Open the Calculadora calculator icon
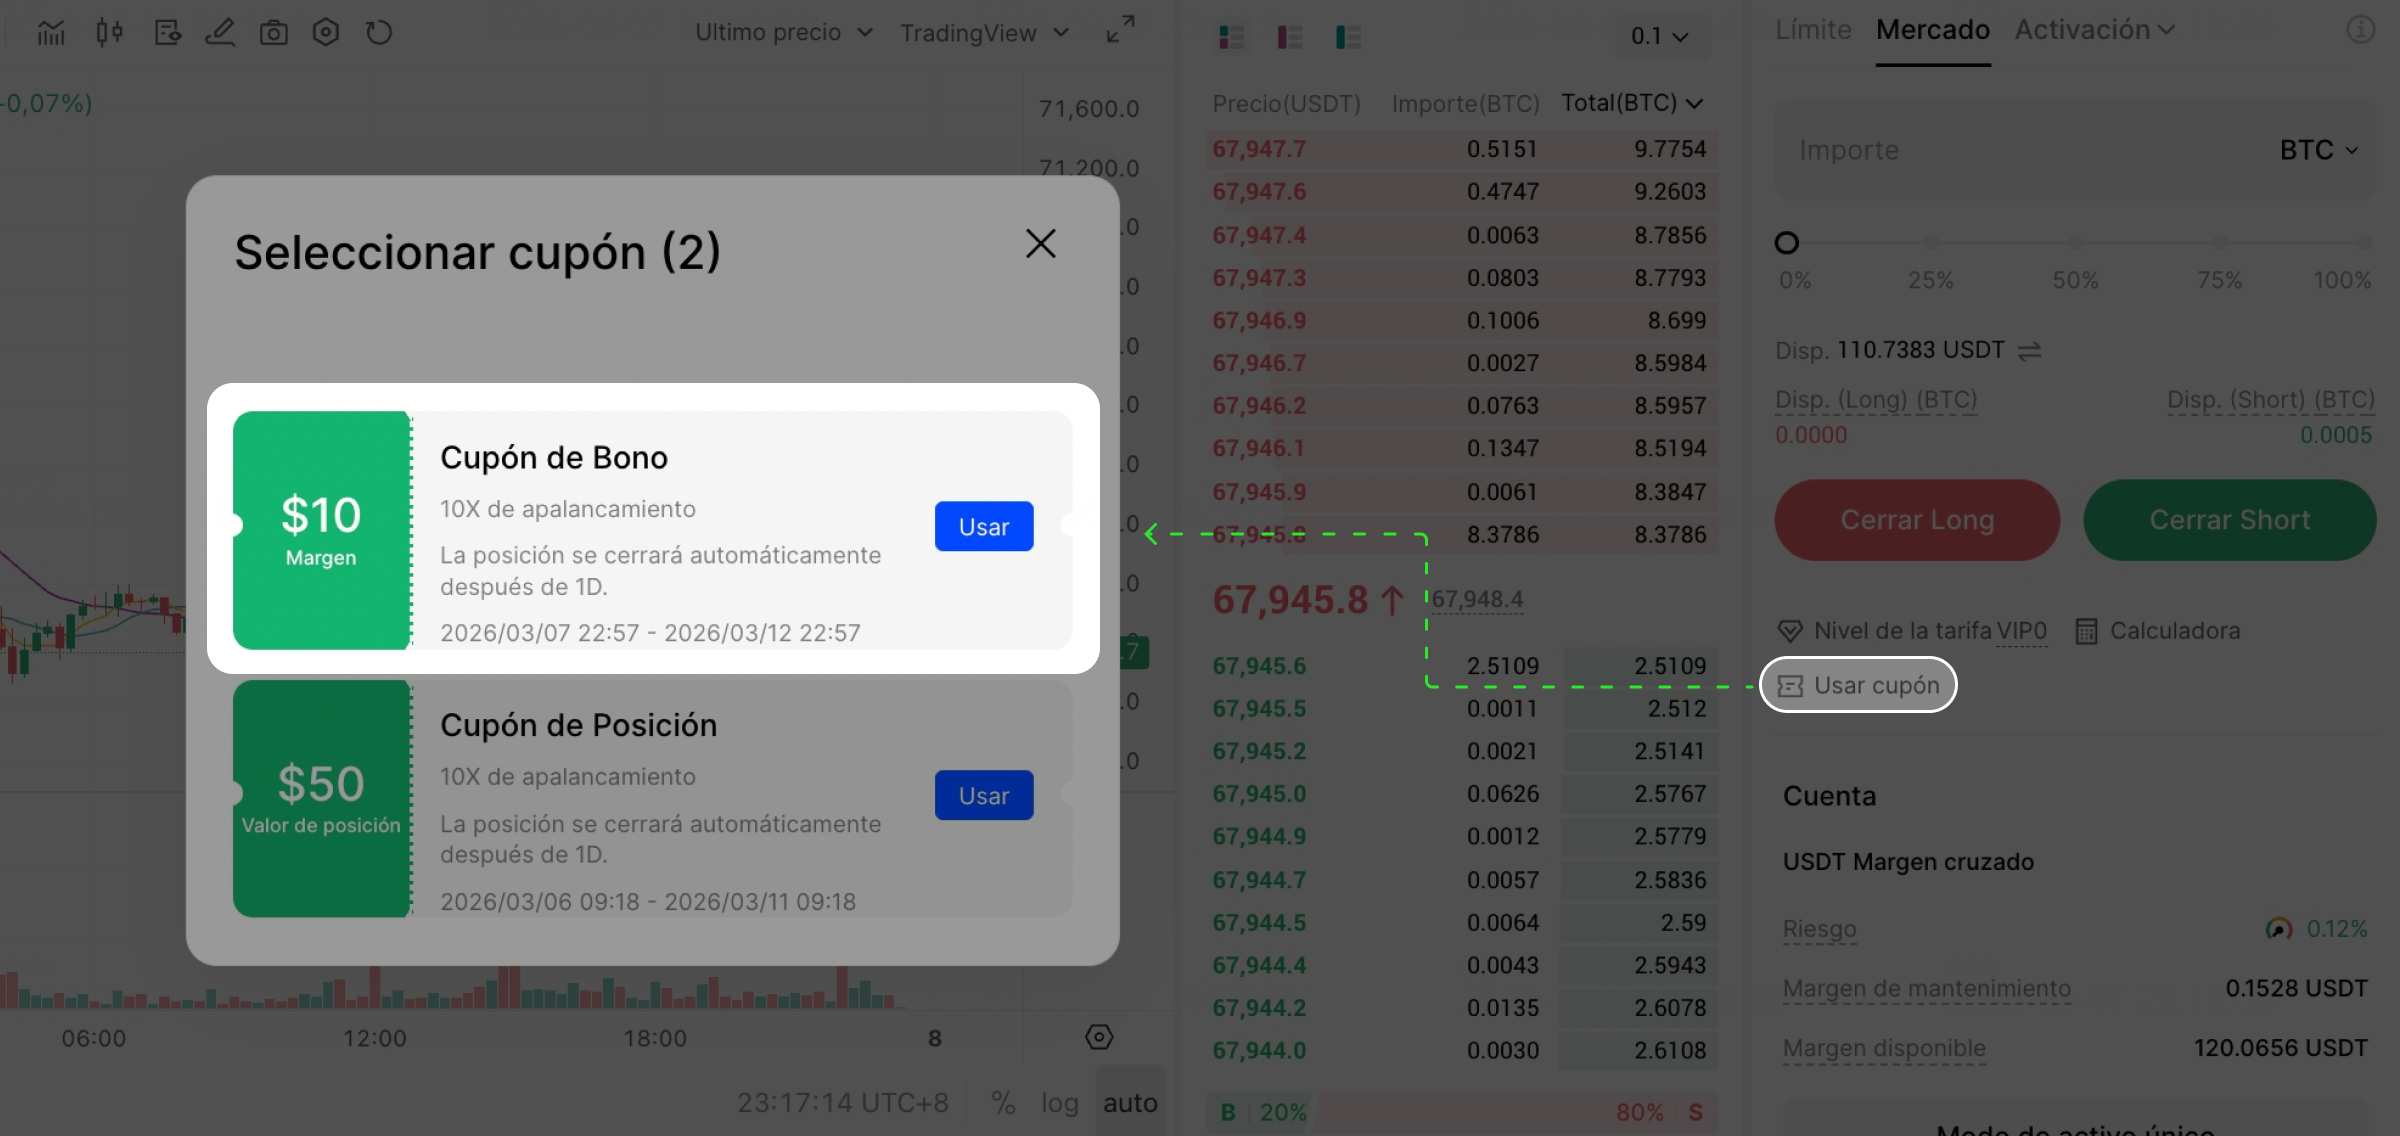Viewport: 2400px width, 1136px height. click(x=2086, y=631)
